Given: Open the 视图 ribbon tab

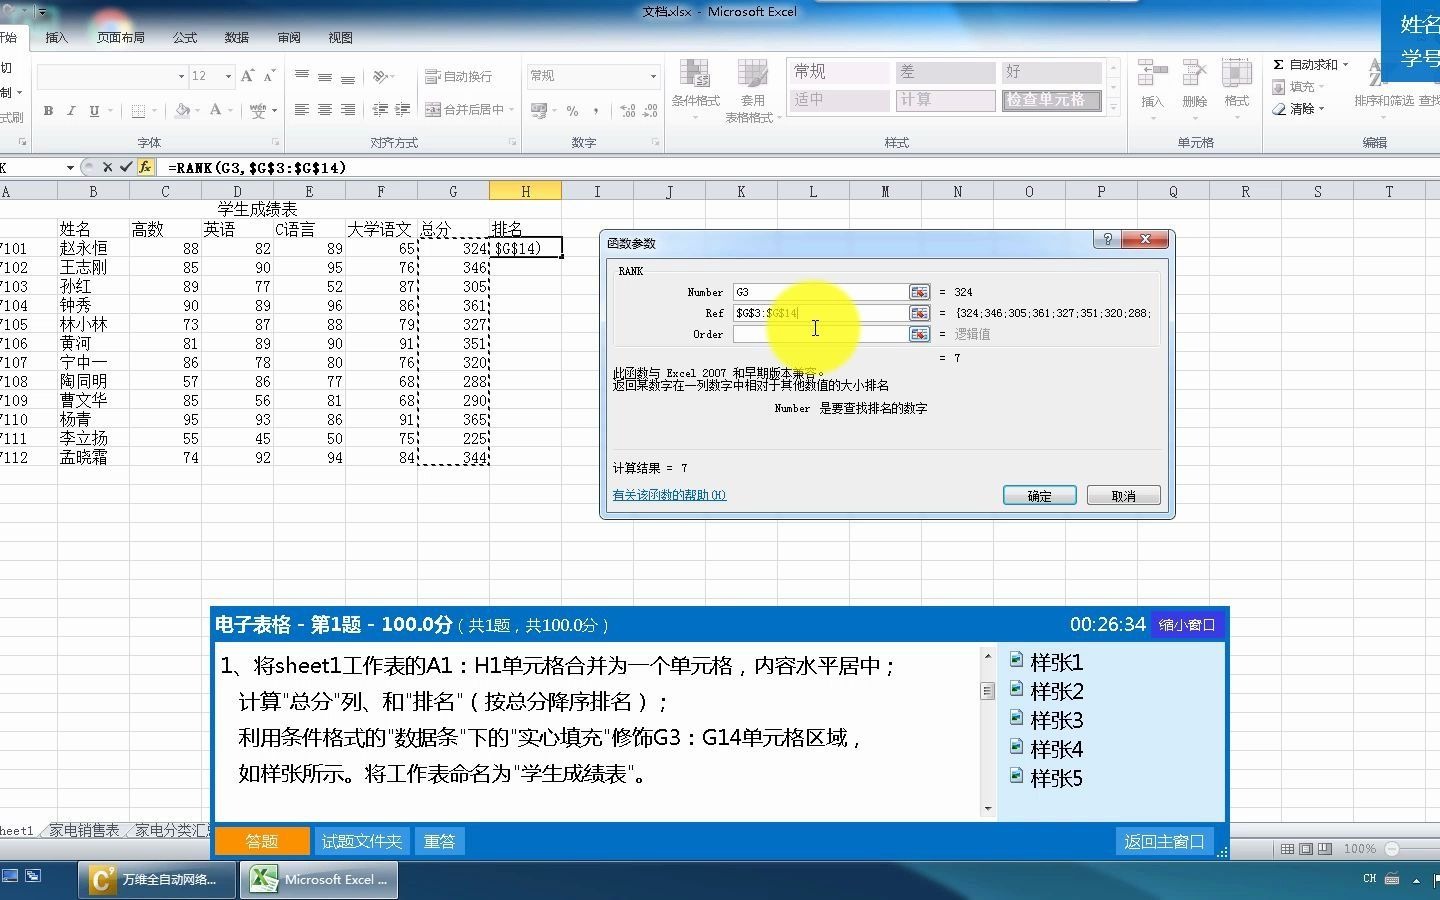Looking at the screenshot, I should coord(340,37).
